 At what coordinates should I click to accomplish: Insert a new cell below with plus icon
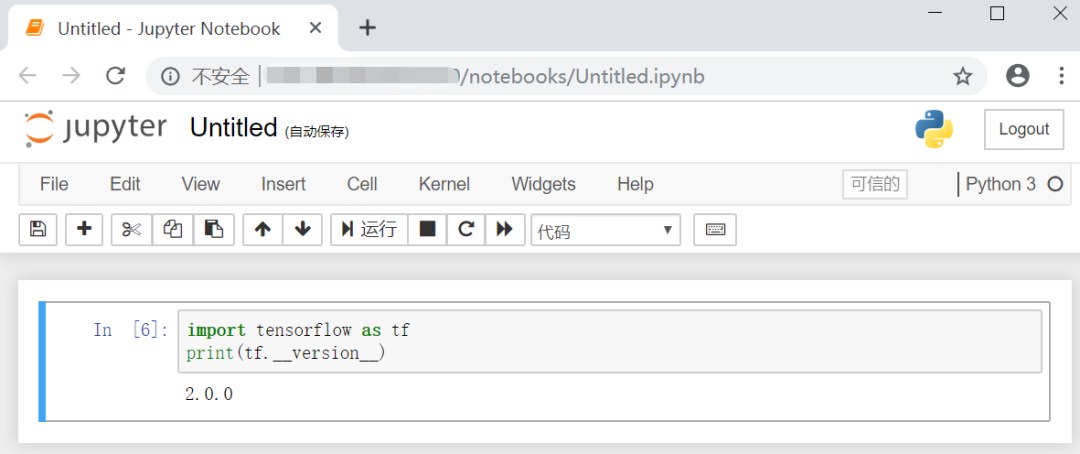84,230
